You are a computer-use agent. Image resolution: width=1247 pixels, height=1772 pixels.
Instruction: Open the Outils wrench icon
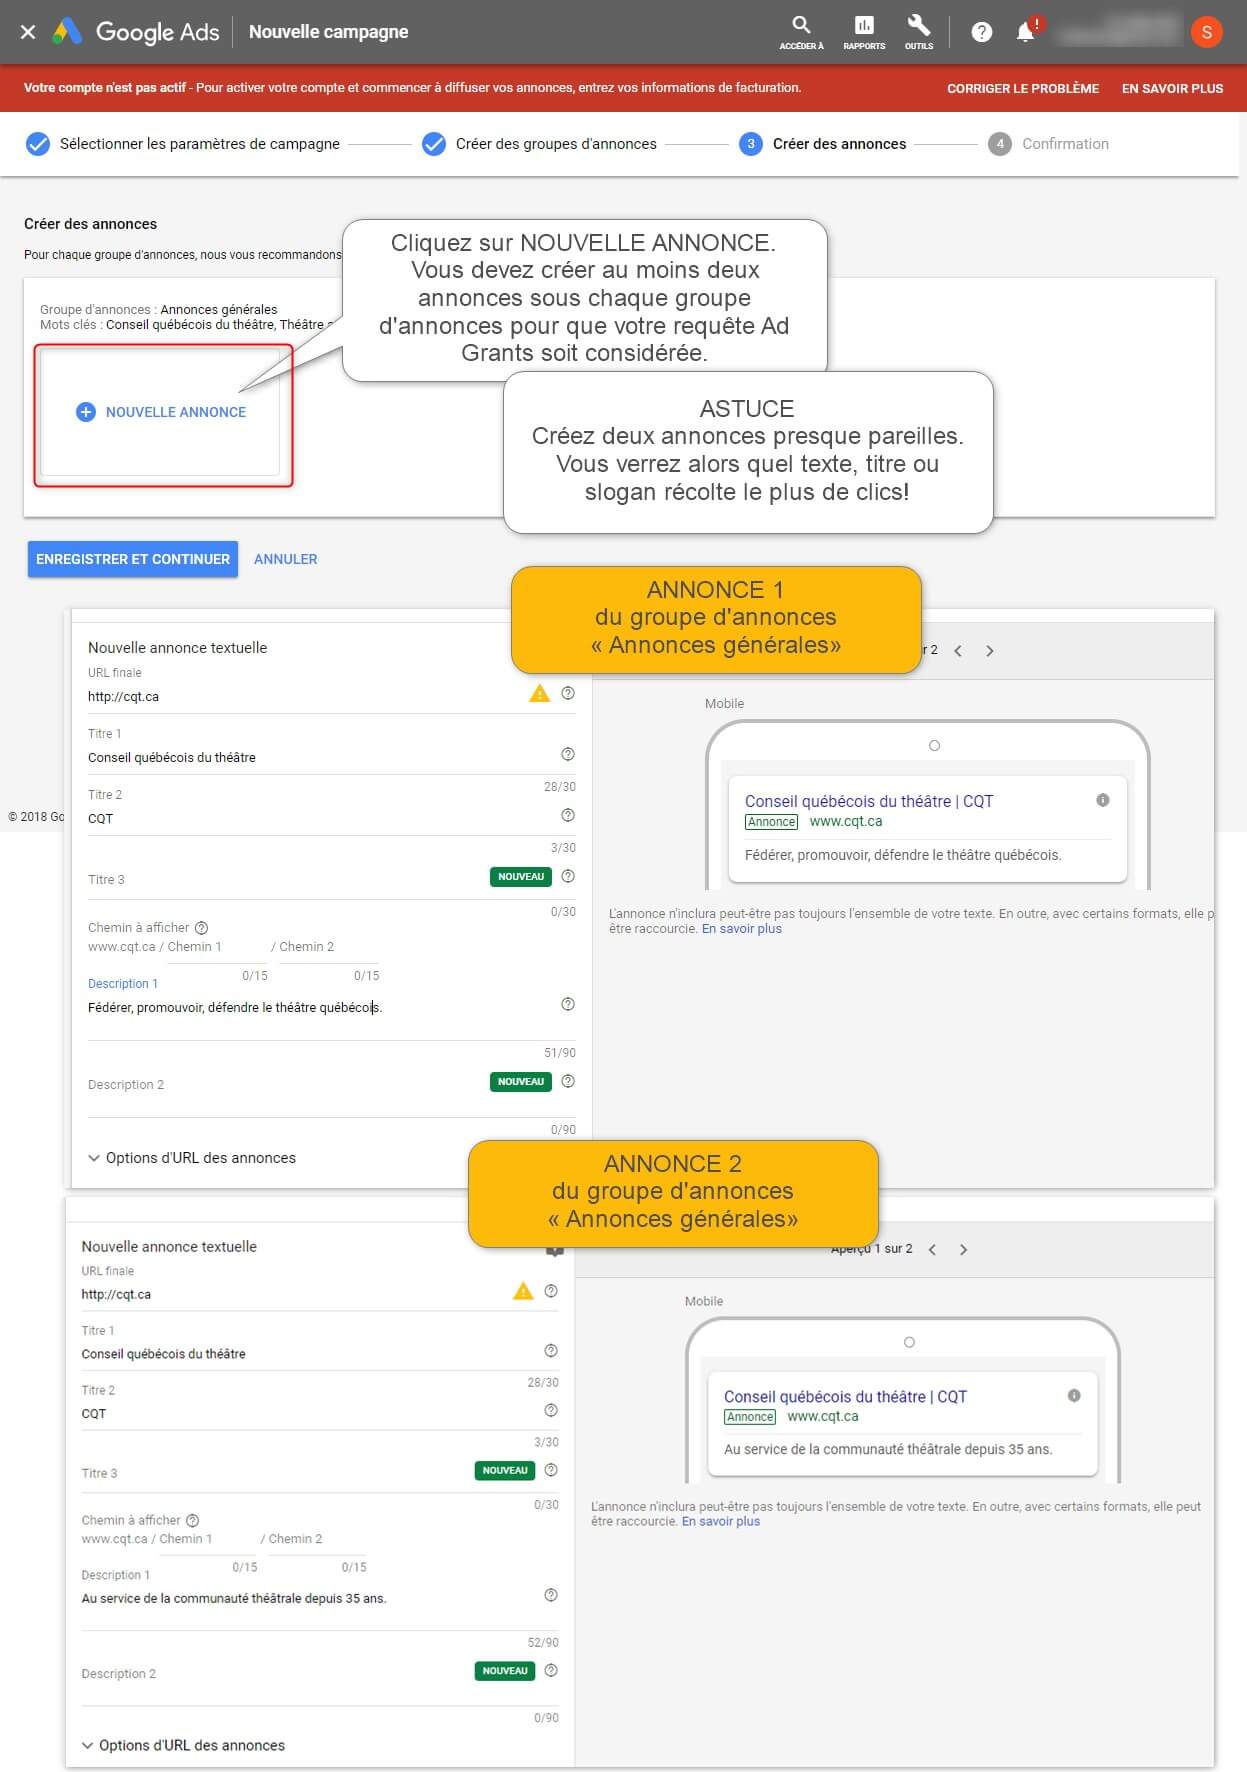[919, 32]
